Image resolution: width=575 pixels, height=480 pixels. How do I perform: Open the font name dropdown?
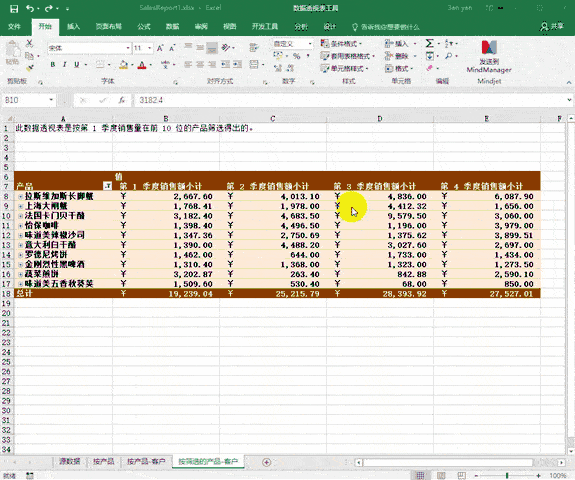coord(128,48)
